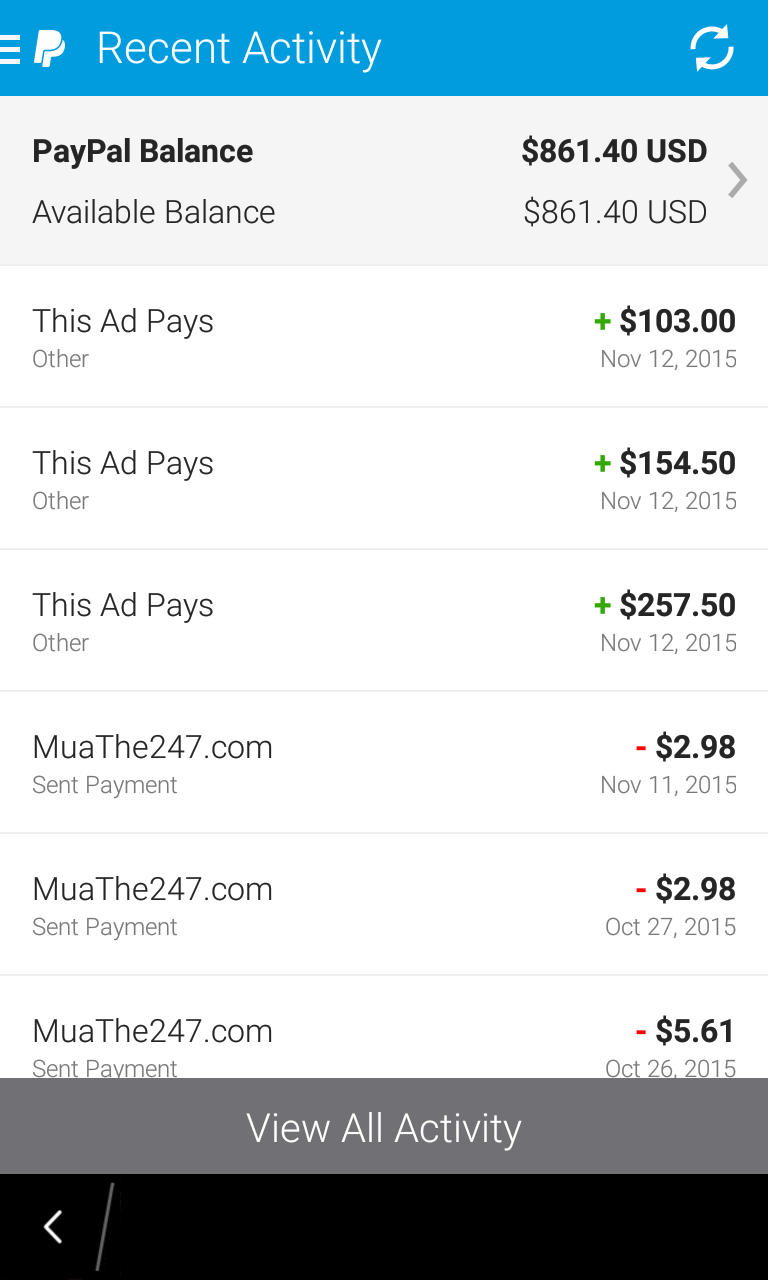Viewport: 768px width, 1280px height.
Task: Expand PayPal Balance details chevron
Action: coord(737,180)
